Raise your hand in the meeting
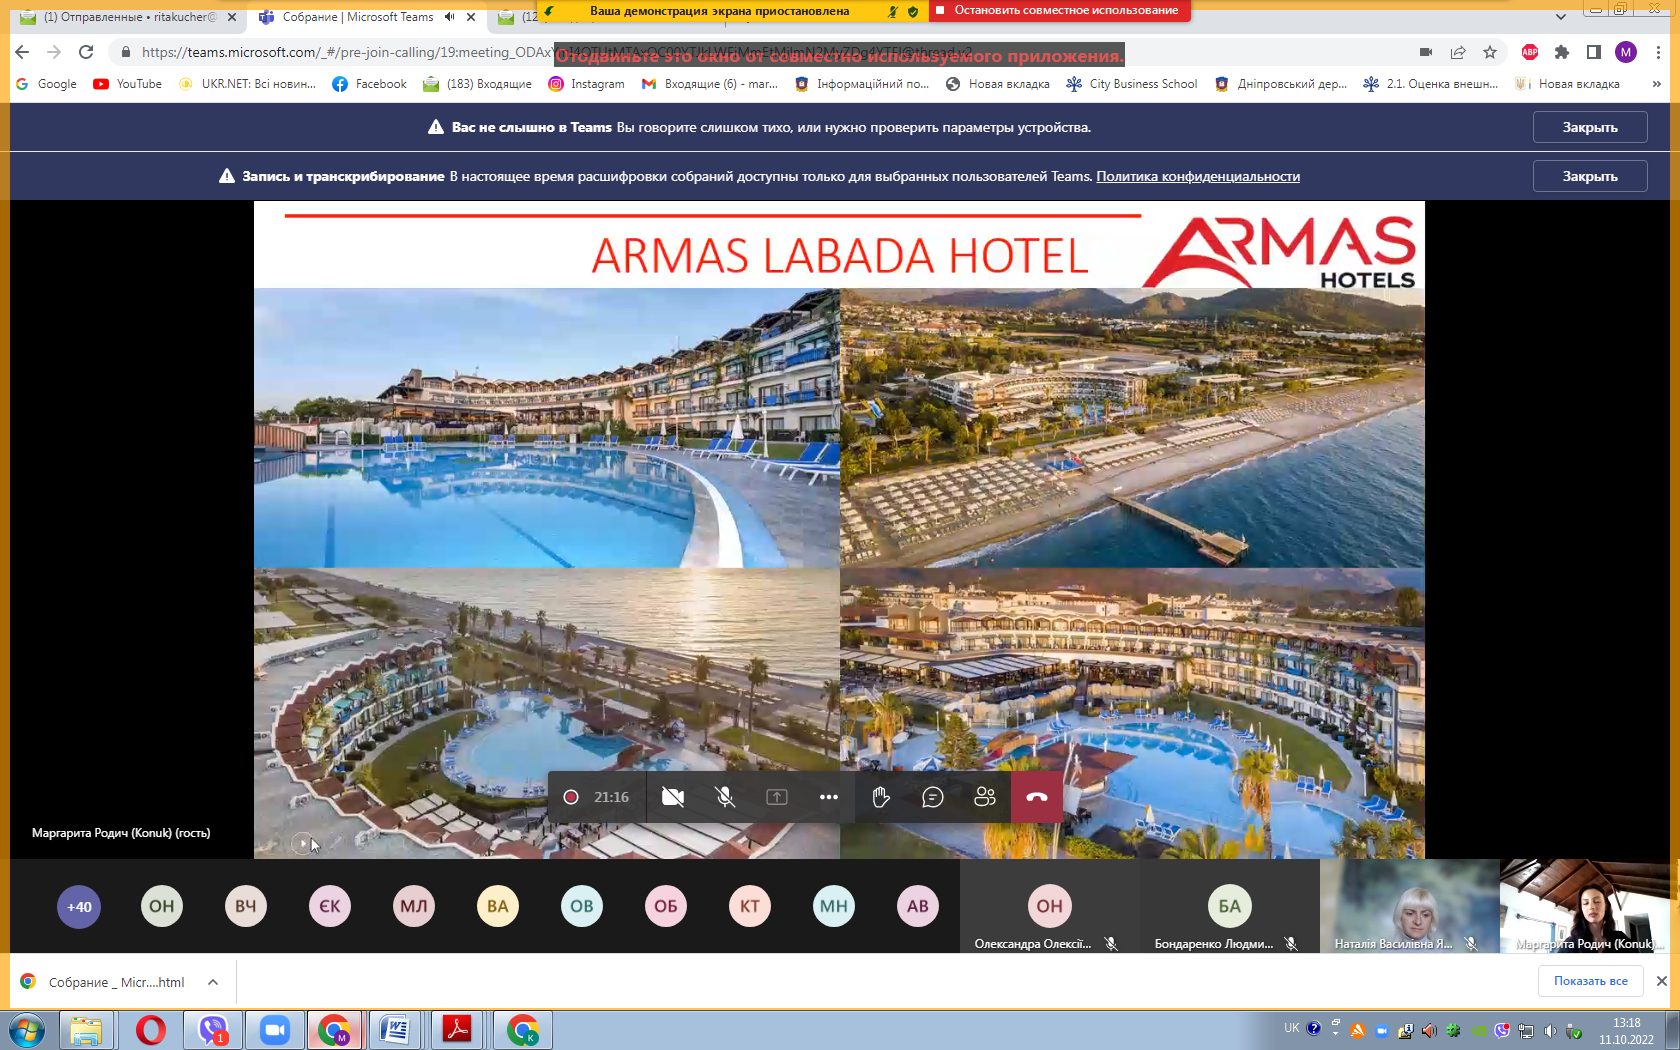Image resolution: width=1680 pixels, height=1050 pixels. 881,797
